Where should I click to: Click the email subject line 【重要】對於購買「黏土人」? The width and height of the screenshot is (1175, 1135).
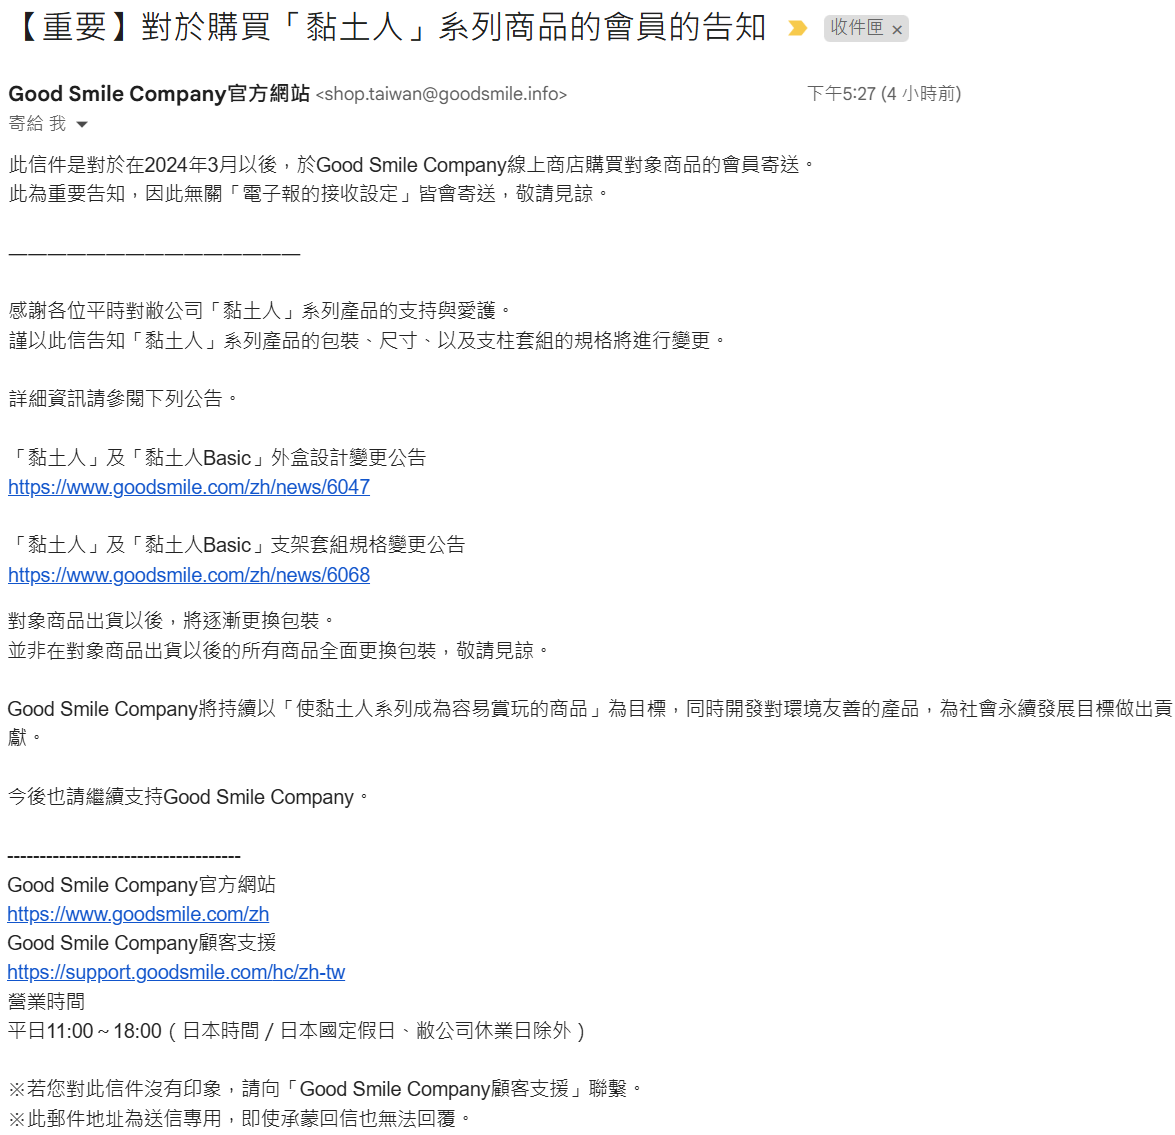[x=387, y=28]
